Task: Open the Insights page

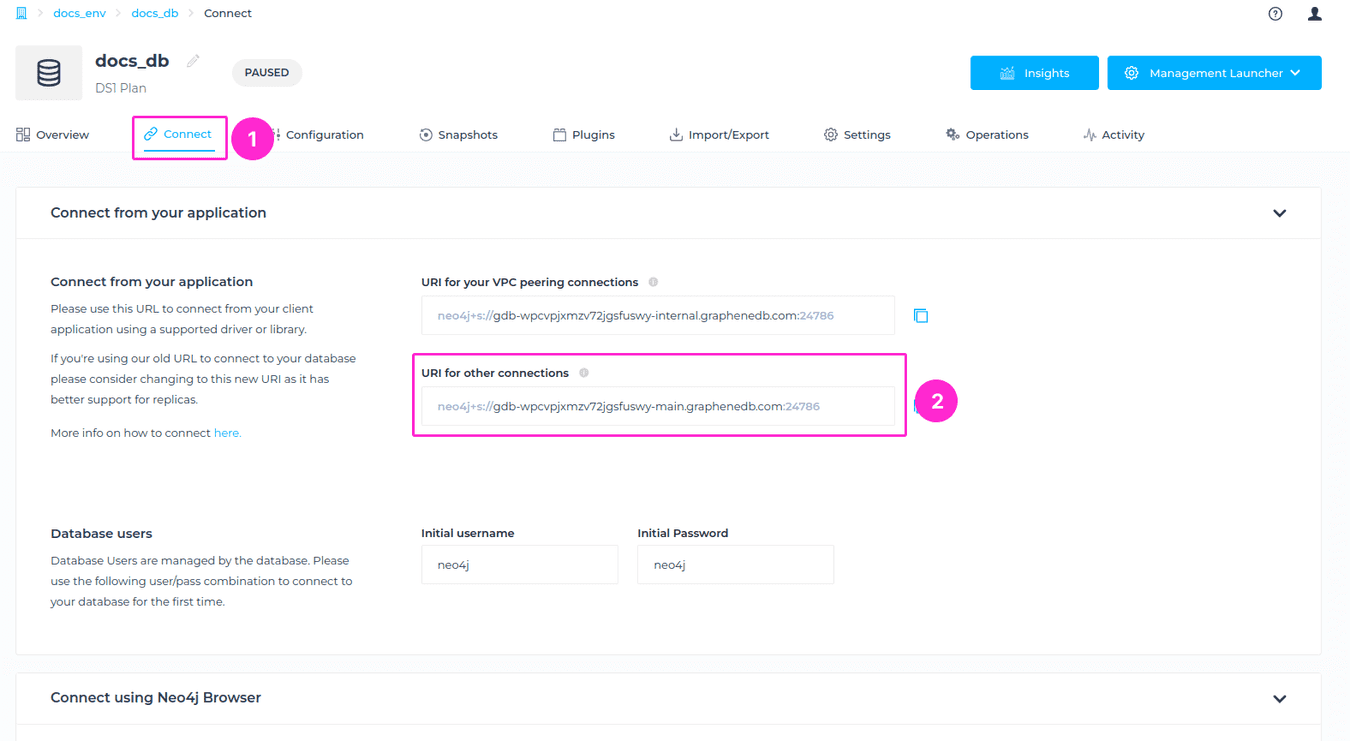Action: (1034, 73)
